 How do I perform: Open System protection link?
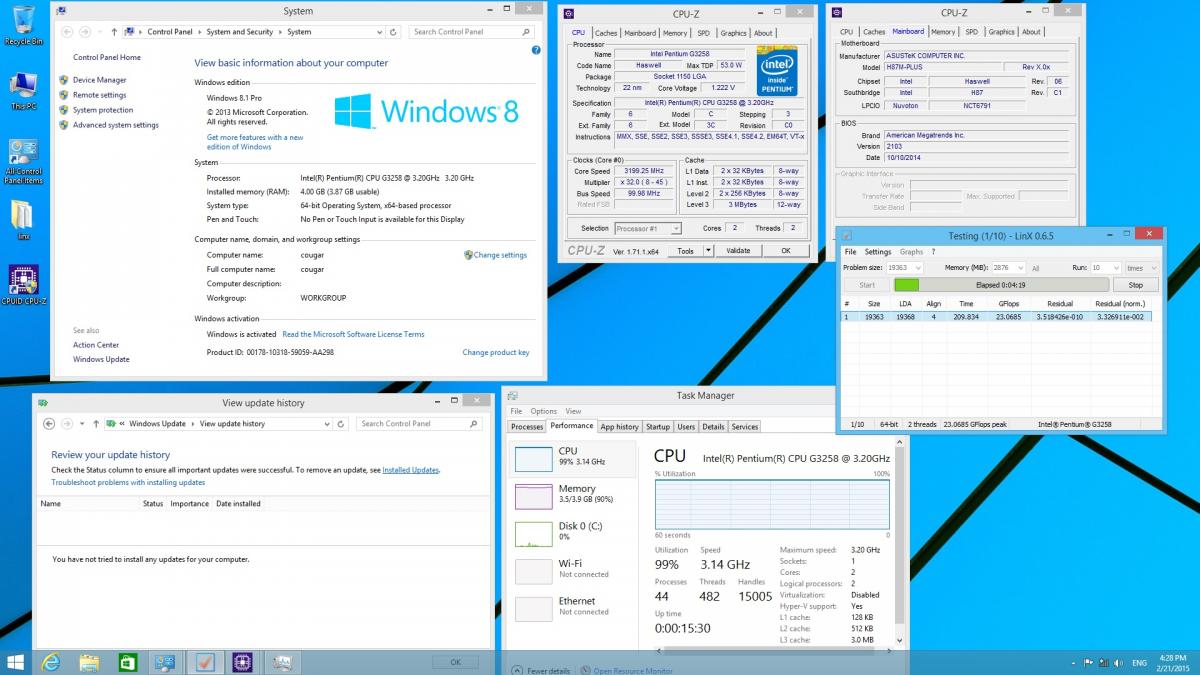(103, 110)
